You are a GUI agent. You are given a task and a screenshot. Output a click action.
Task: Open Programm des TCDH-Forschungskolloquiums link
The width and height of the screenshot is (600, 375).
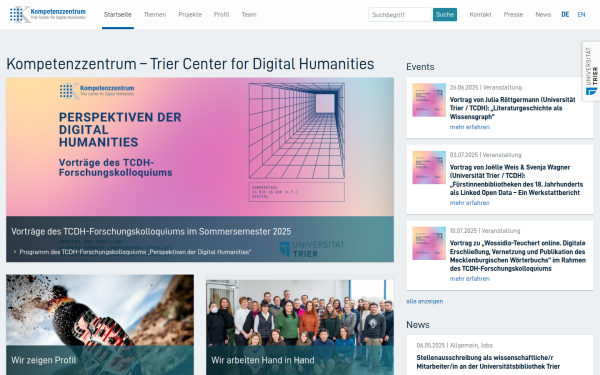click(135, 252)
